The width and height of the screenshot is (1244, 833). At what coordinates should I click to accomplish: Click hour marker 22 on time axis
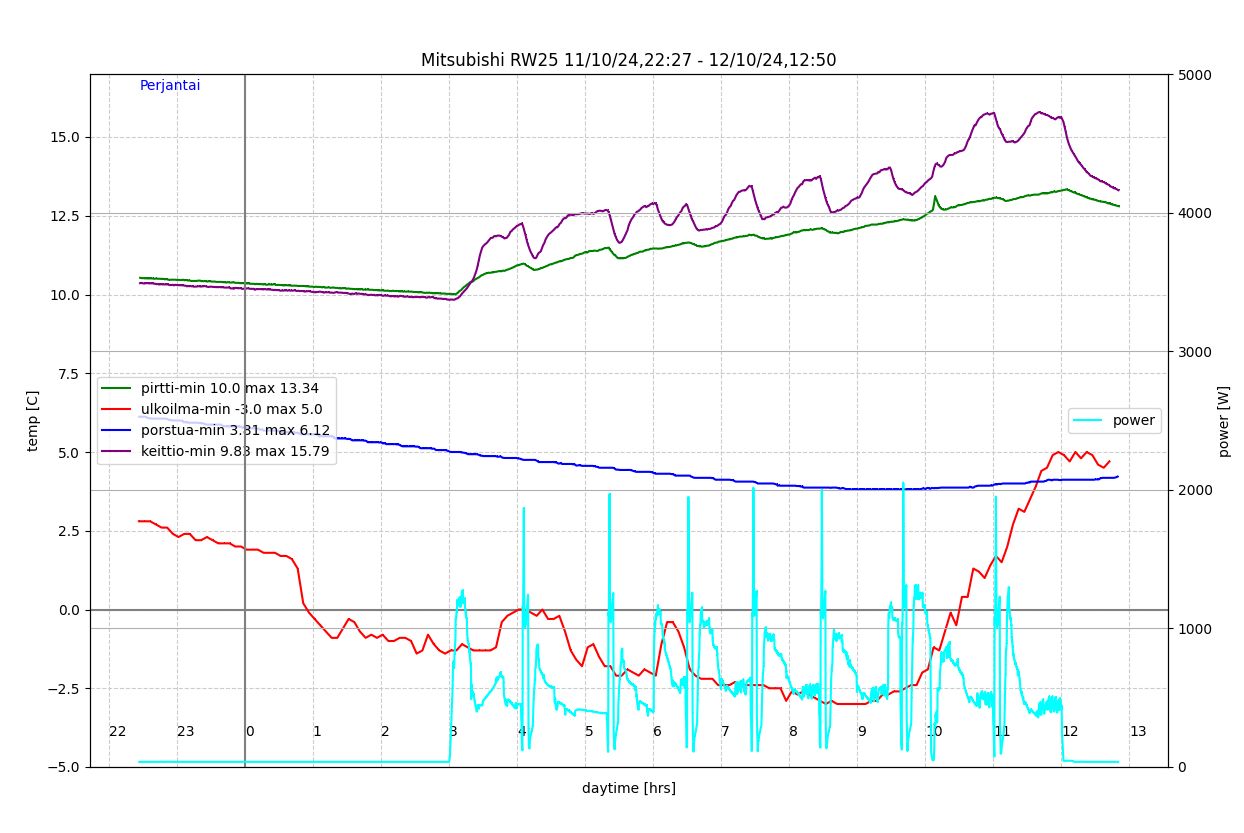(118, 732)
